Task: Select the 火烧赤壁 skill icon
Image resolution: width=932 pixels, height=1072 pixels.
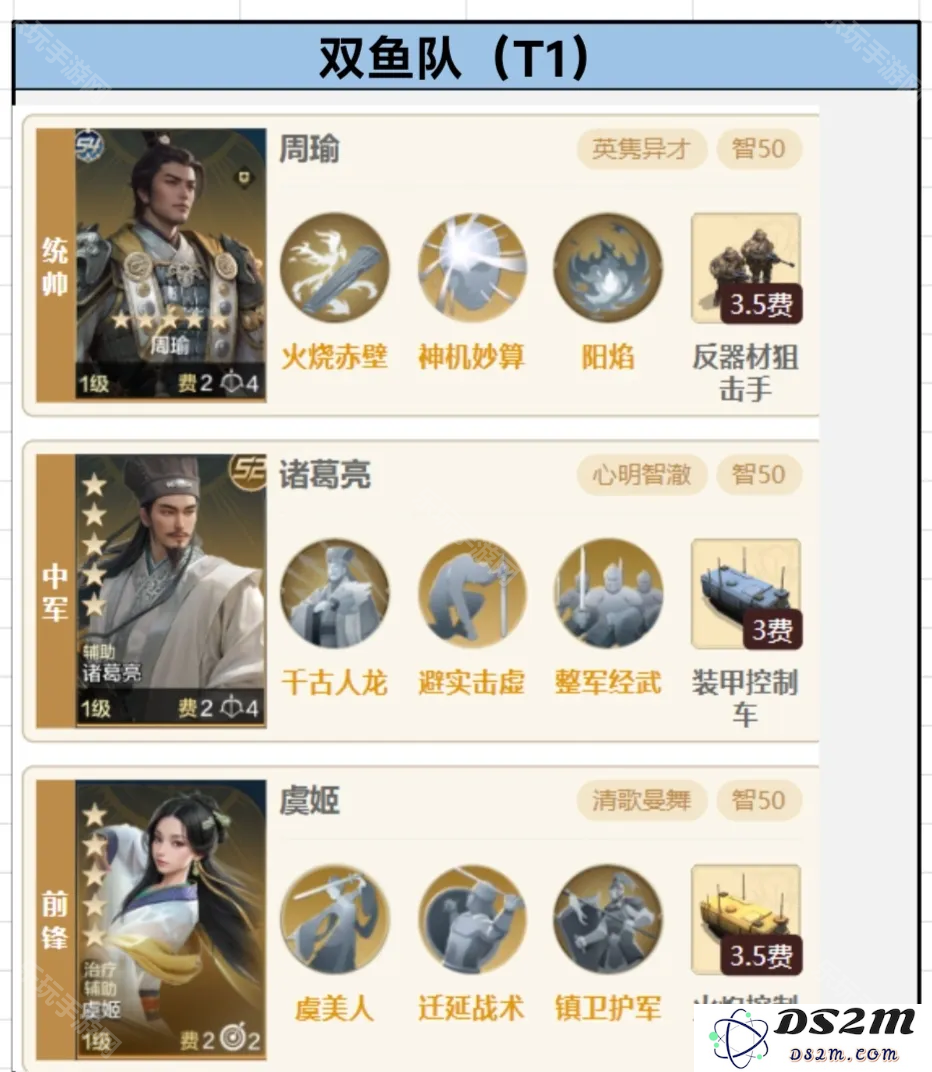Action: click(335, 267)
